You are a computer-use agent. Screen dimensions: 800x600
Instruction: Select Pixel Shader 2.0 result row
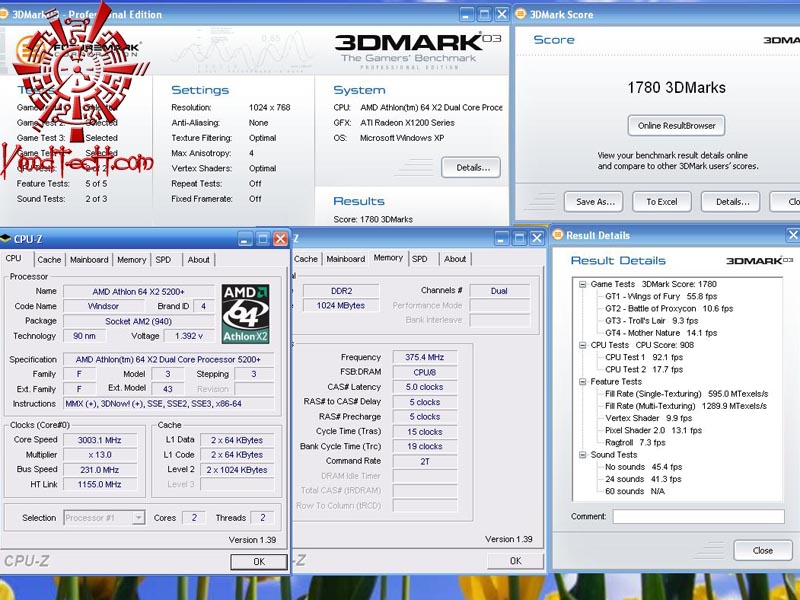point(653,431)
